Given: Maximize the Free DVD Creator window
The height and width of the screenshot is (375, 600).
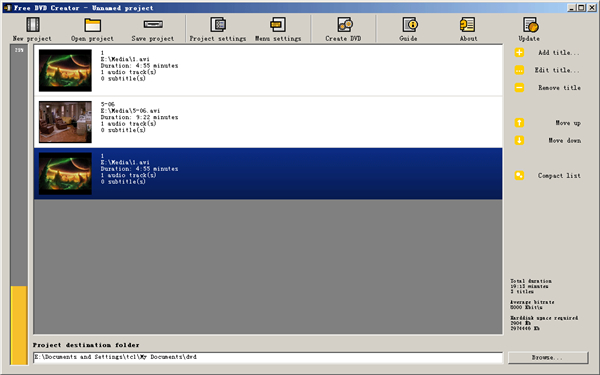Looking at the screenshot, I should point(581,8).
